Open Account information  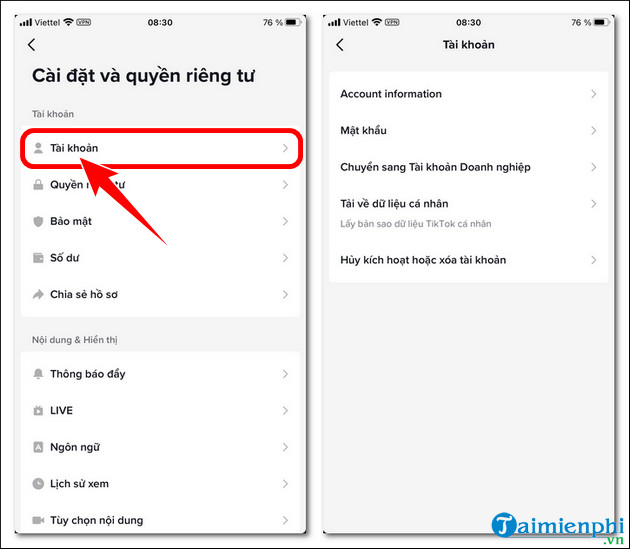[468, 94]
